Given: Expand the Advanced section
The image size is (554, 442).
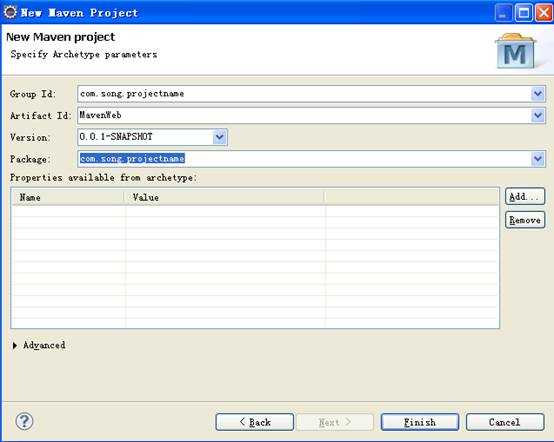Looking at the screenshot, I should coord(15,345).
